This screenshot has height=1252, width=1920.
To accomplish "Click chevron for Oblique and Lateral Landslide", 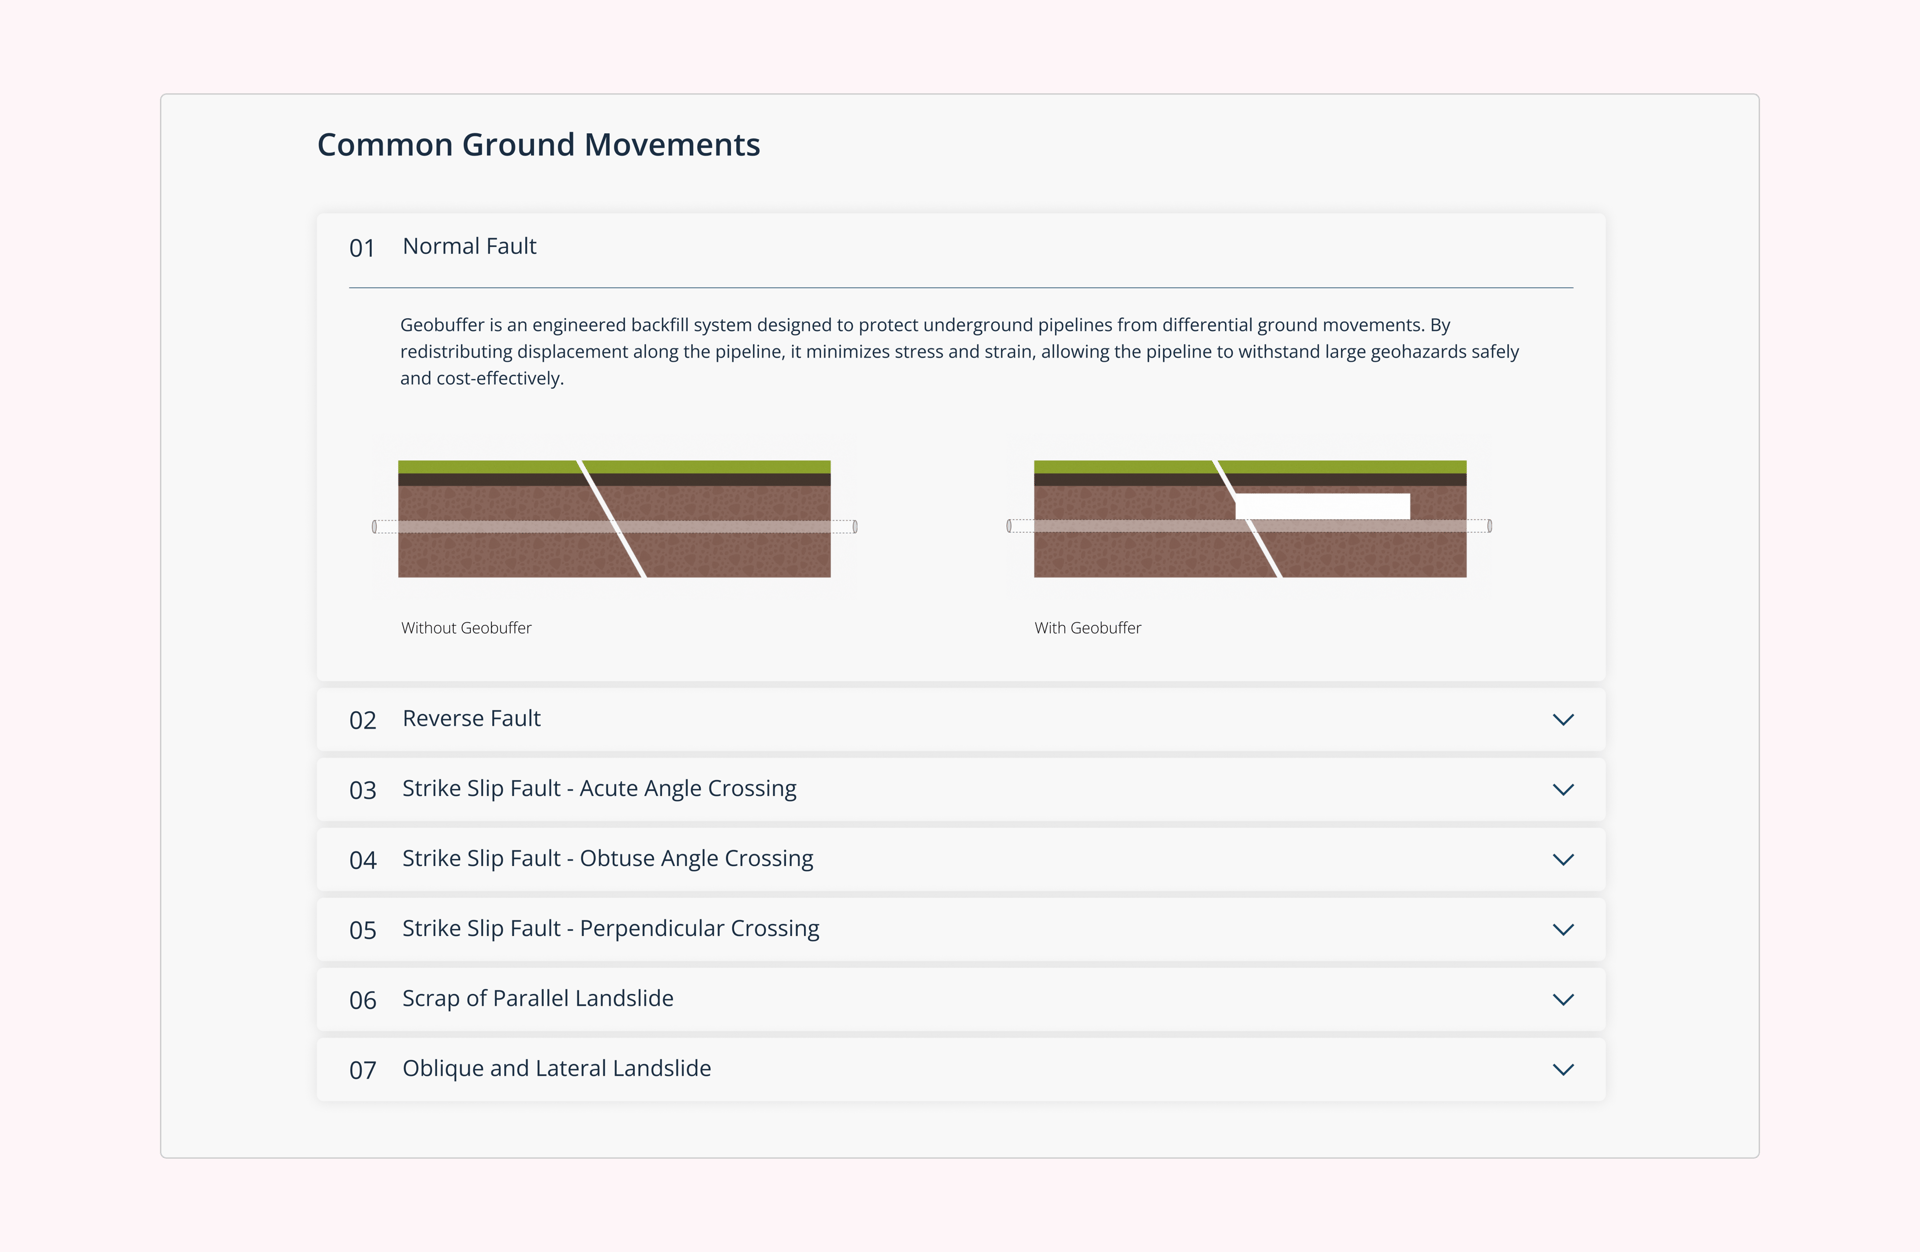I will (1563, 1070).
